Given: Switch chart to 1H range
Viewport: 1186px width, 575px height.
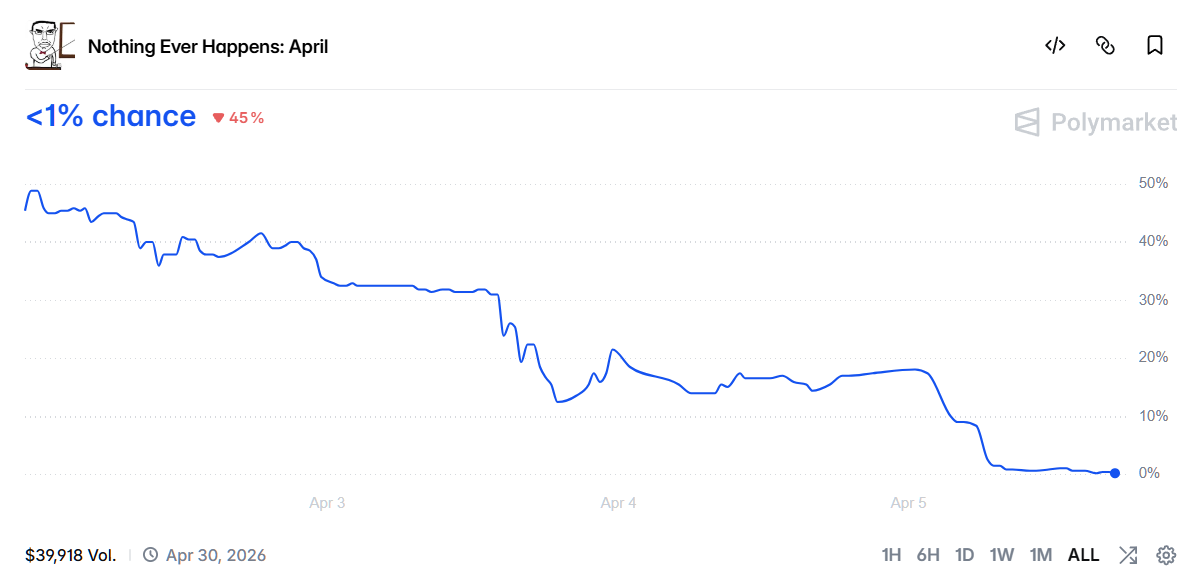Looking at the screenshot, I should (892, 555).
